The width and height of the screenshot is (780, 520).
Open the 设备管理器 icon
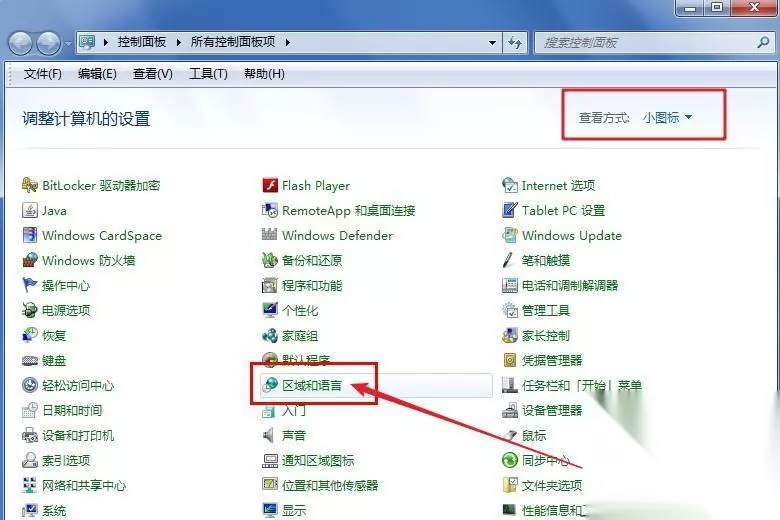[509, 410]
